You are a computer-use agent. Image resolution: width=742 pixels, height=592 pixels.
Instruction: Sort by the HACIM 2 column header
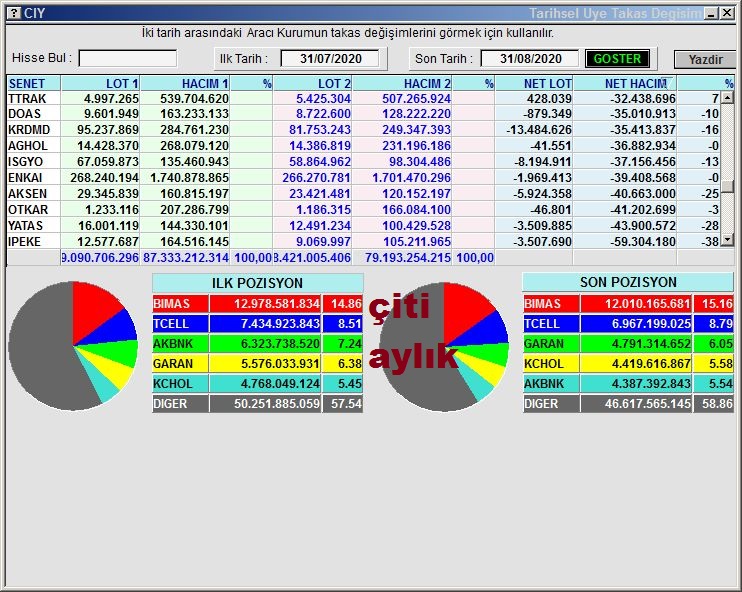[402, 84]
